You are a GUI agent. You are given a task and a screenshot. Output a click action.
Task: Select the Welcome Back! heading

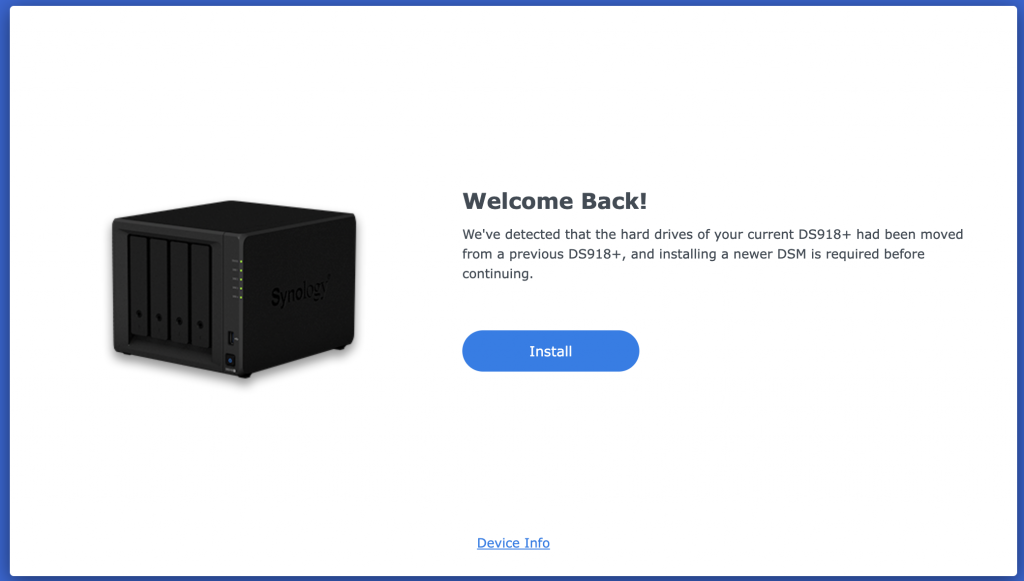(x=554, y=200)
